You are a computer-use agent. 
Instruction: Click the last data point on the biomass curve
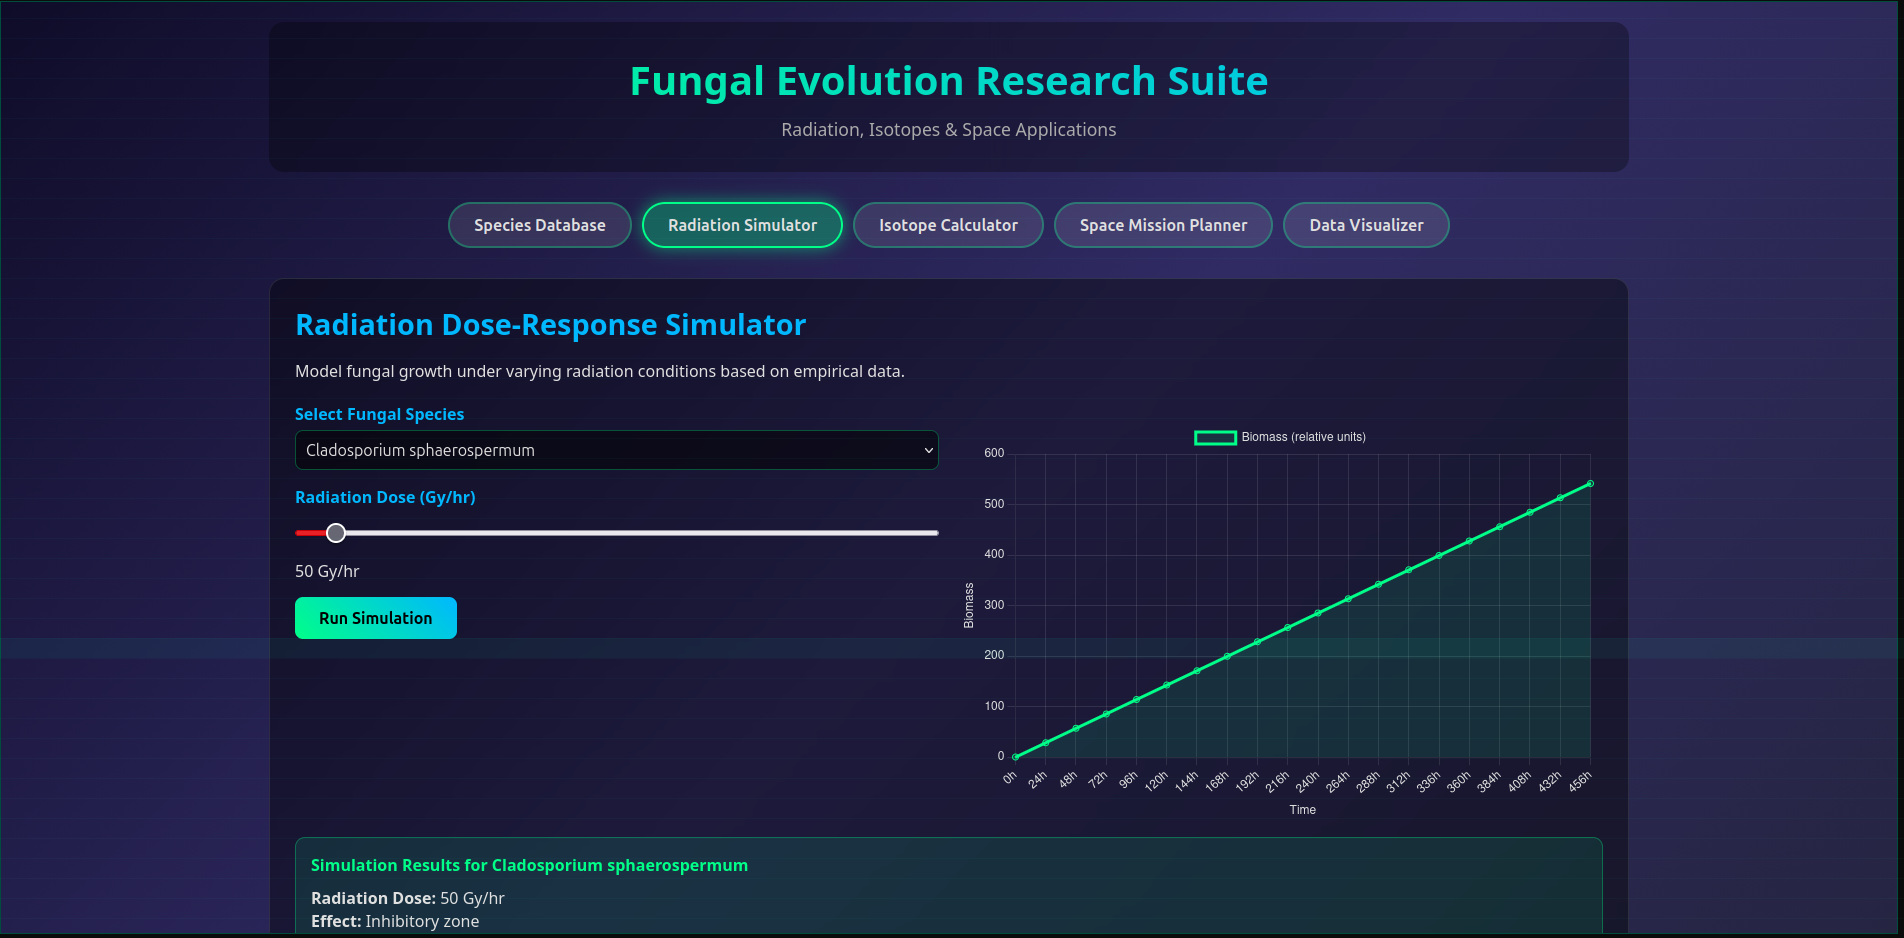click(x=1590, y=484)
